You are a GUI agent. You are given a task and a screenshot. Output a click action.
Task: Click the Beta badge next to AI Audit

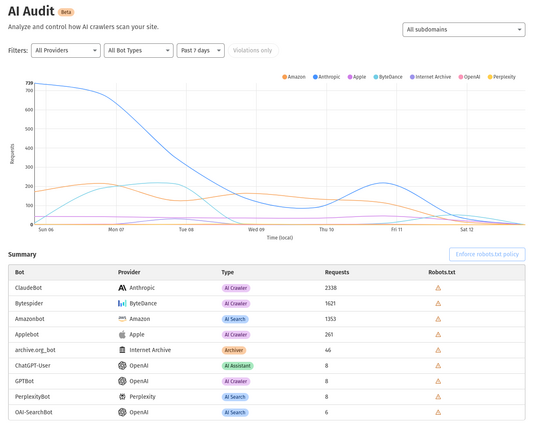[x=66, y=12]
